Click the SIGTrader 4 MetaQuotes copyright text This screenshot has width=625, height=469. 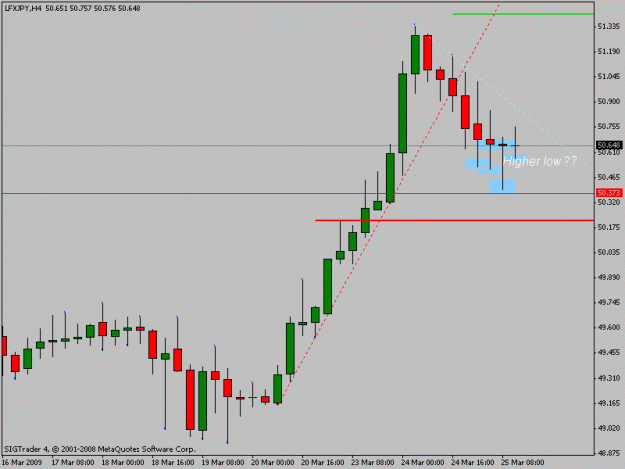tap(100, 449)
